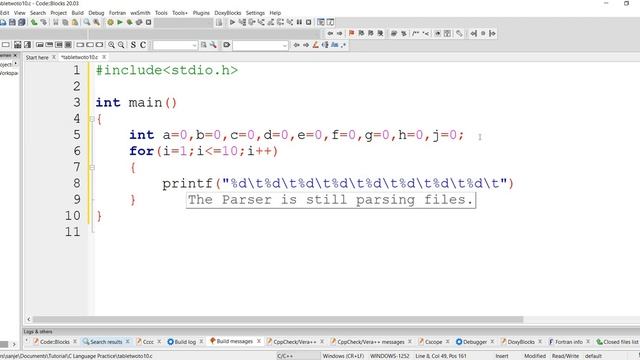Open the Fortran menu
Screen dimensions: 640x360
pos(118,13)
